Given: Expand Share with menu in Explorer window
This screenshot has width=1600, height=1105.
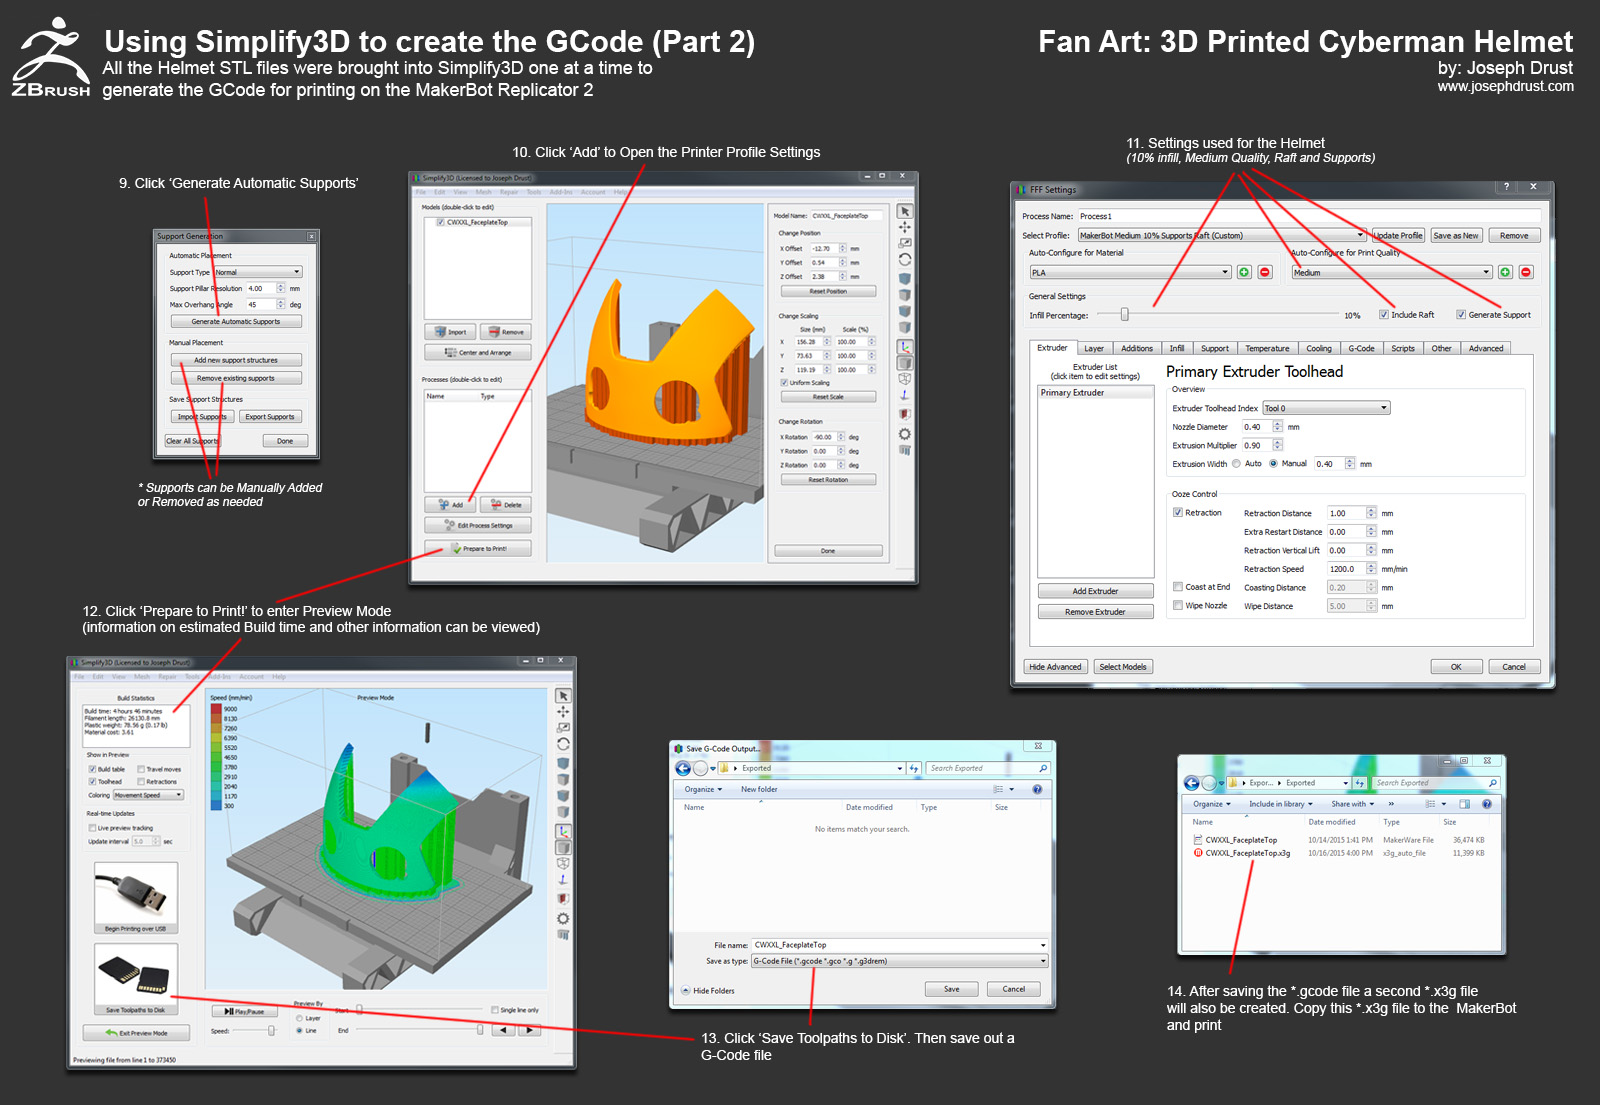Looking at the screenshot, I should pos(1353,804).
